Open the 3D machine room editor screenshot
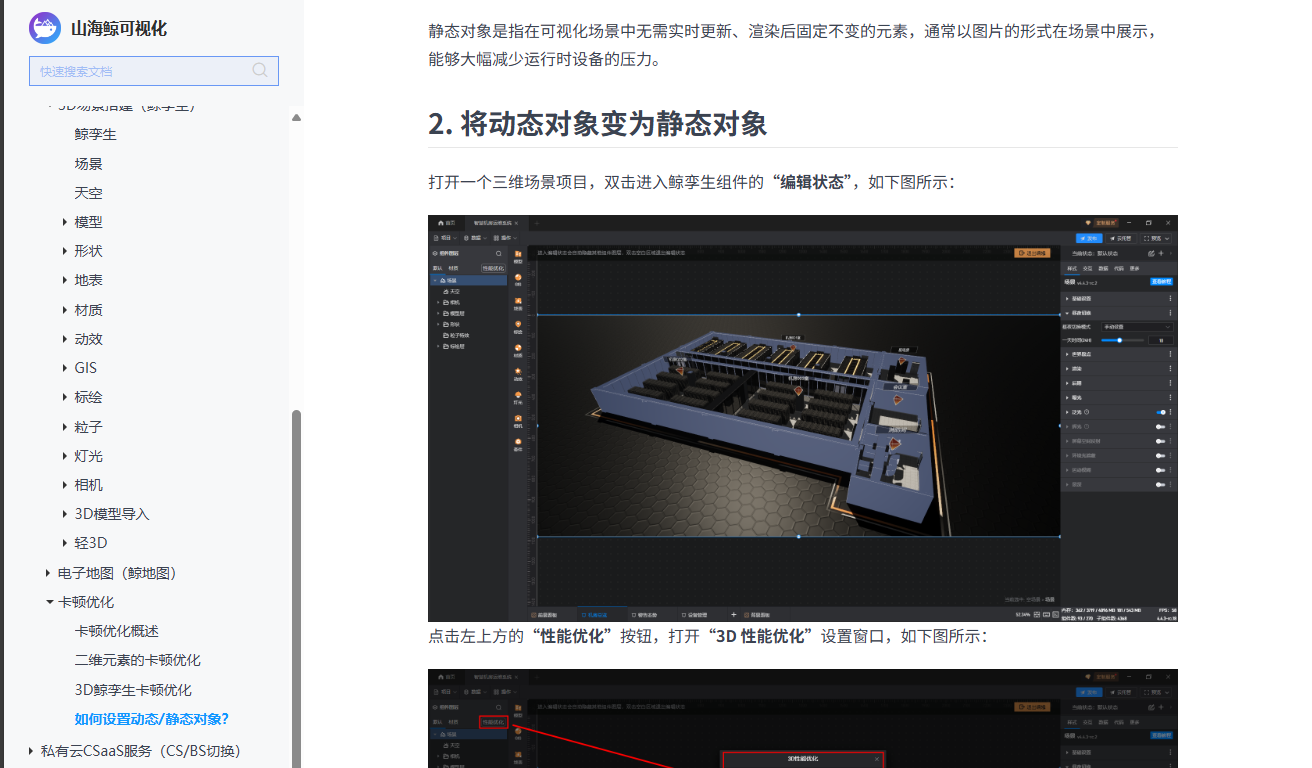Image resolution: width=1312 pixels, height=768 pixels. pyautogui.click(x=803, y=418)
